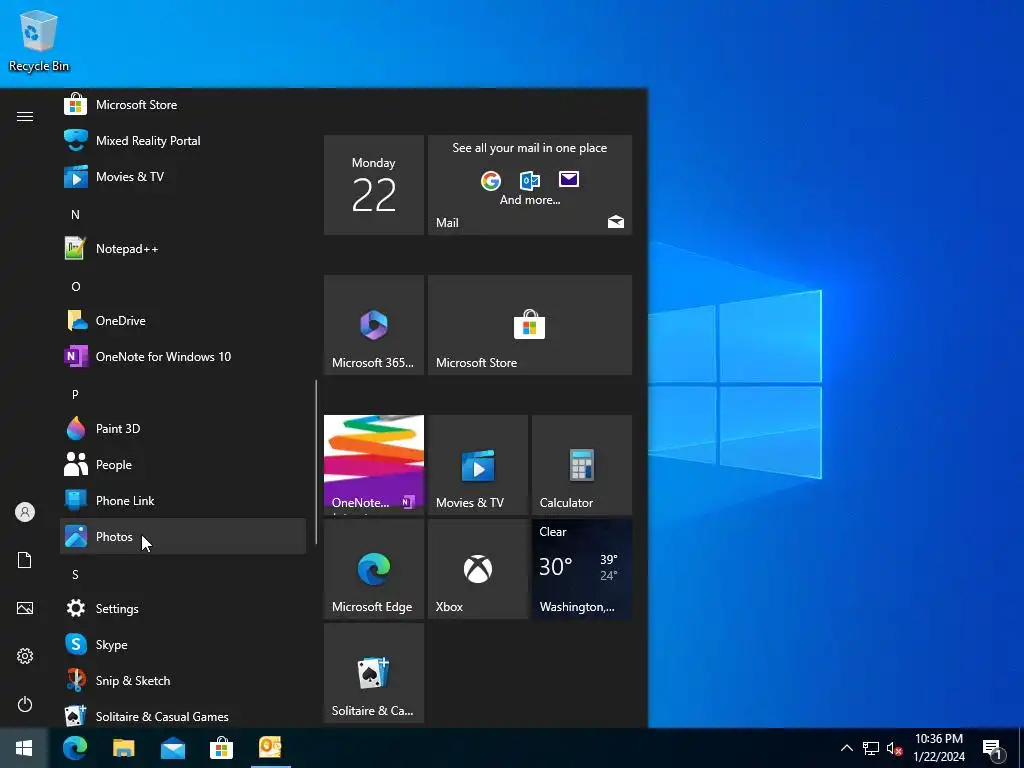Image resolution: width=1024 pixels, height=768 pixels.
Task: Open OneDrive app
Action: (x=183, y=321)
